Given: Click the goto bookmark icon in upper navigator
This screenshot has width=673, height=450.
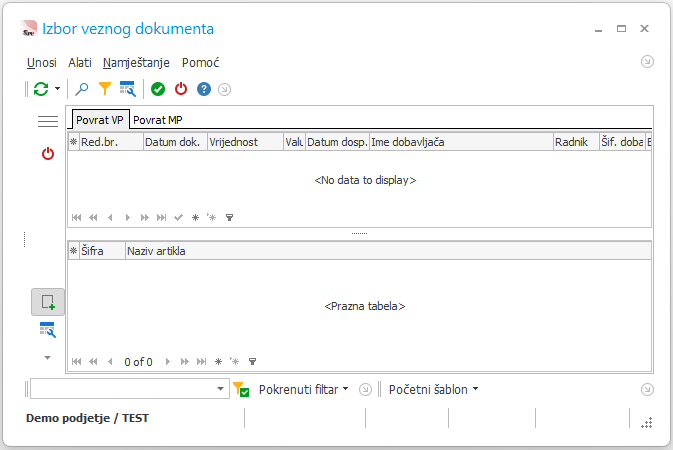Looking at the screenshot, I should pos(212,217).
